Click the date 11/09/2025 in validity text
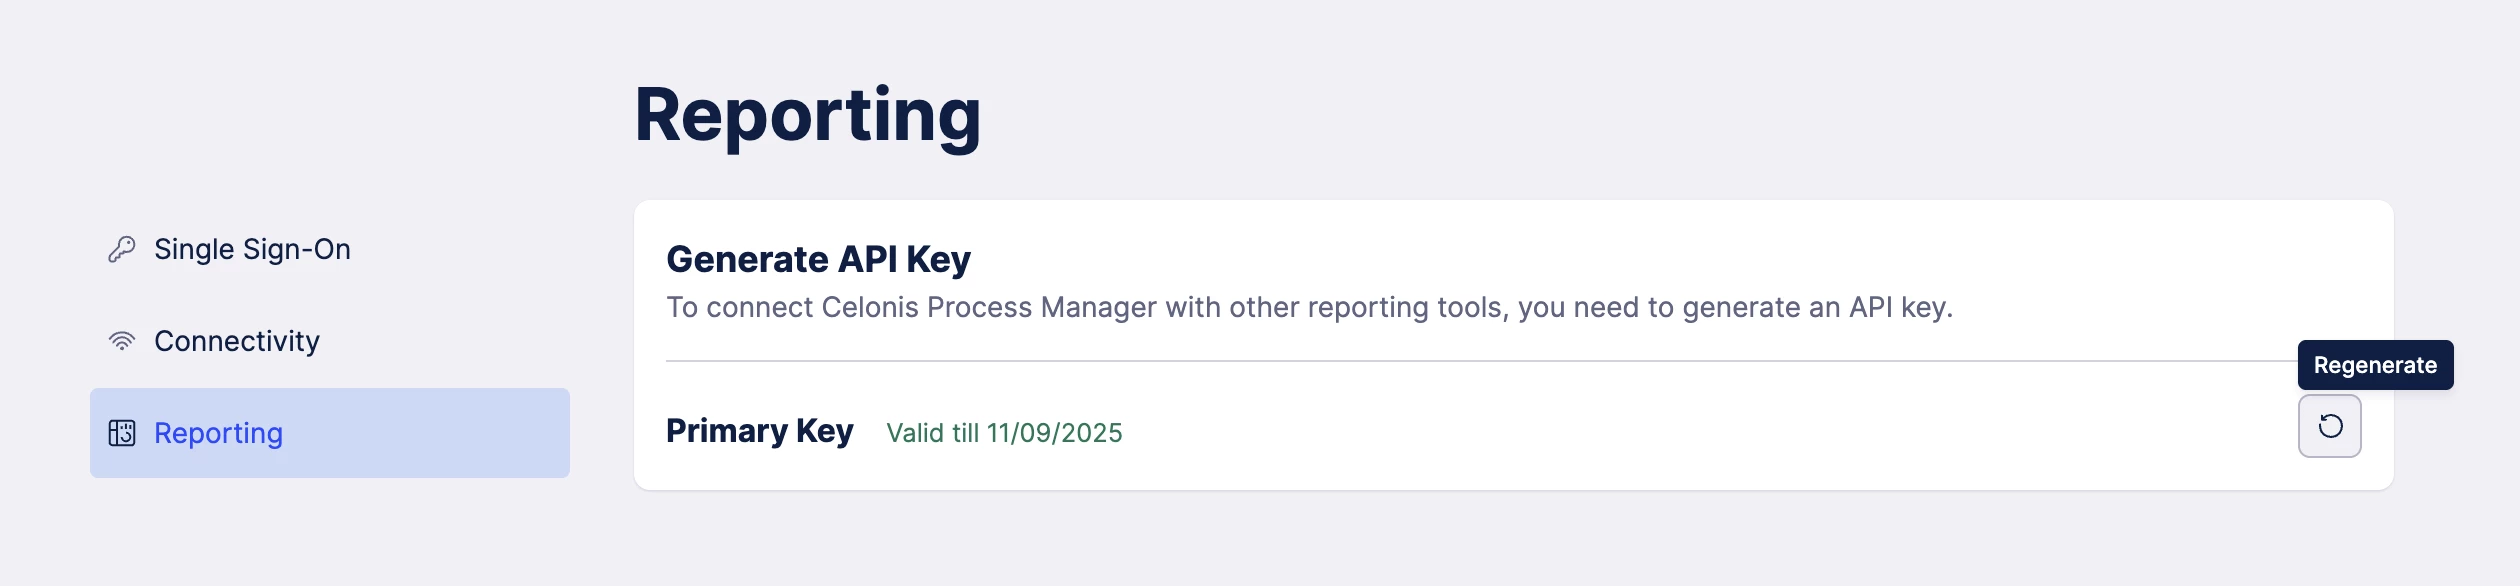 tap(1054, 433)
